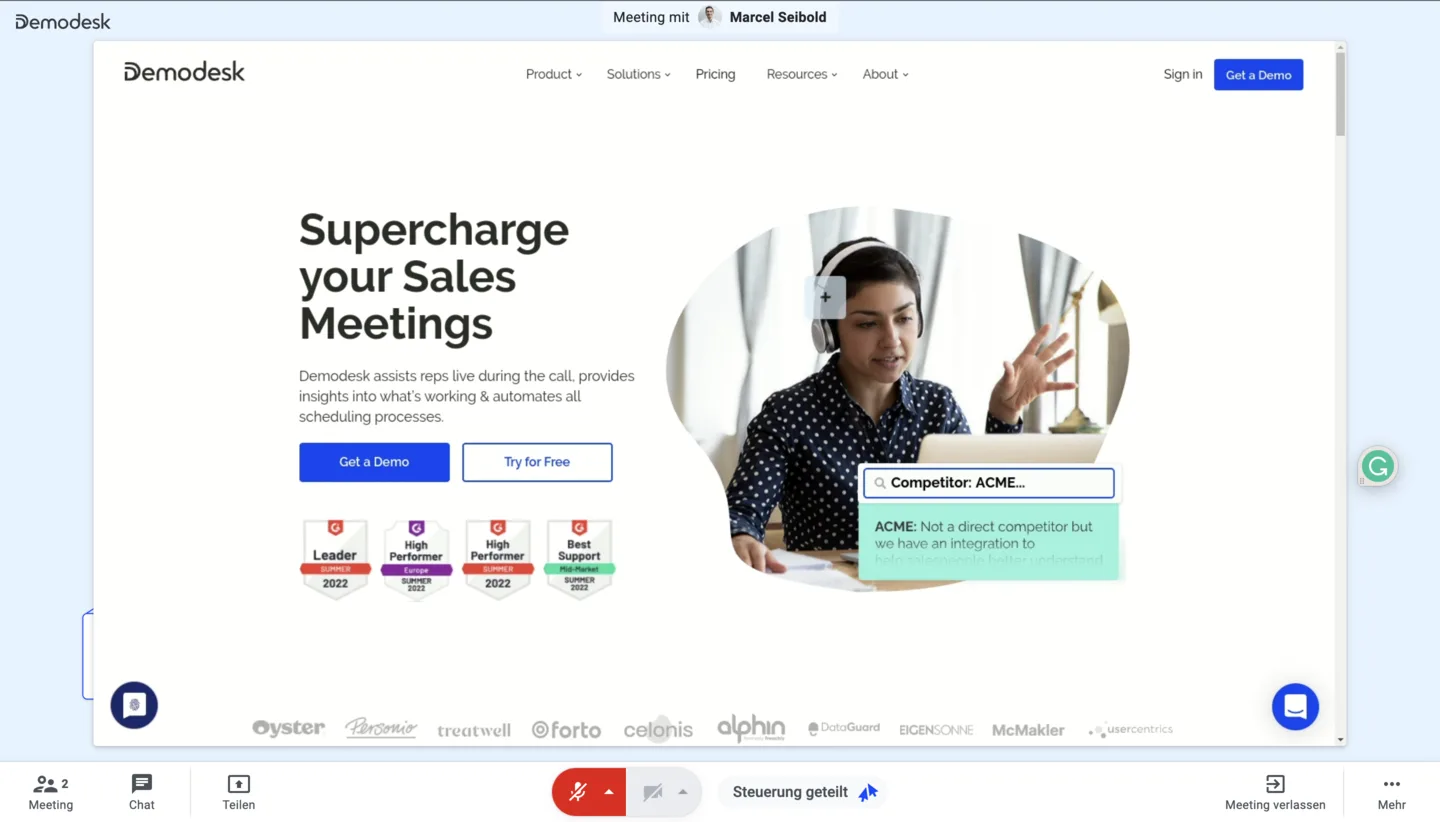Screen dimensions: 1440x822
Task: Click the scrollbar down arrow
Action: tap(1340, 740)
